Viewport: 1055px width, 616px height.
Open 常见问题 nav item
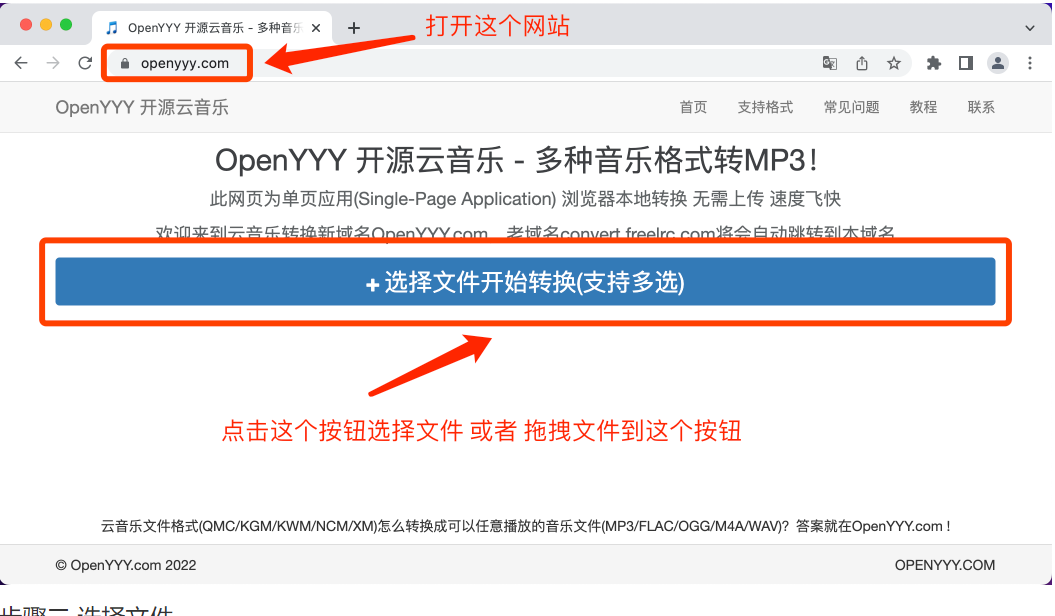pyautogui.click(x=851, y=108)
